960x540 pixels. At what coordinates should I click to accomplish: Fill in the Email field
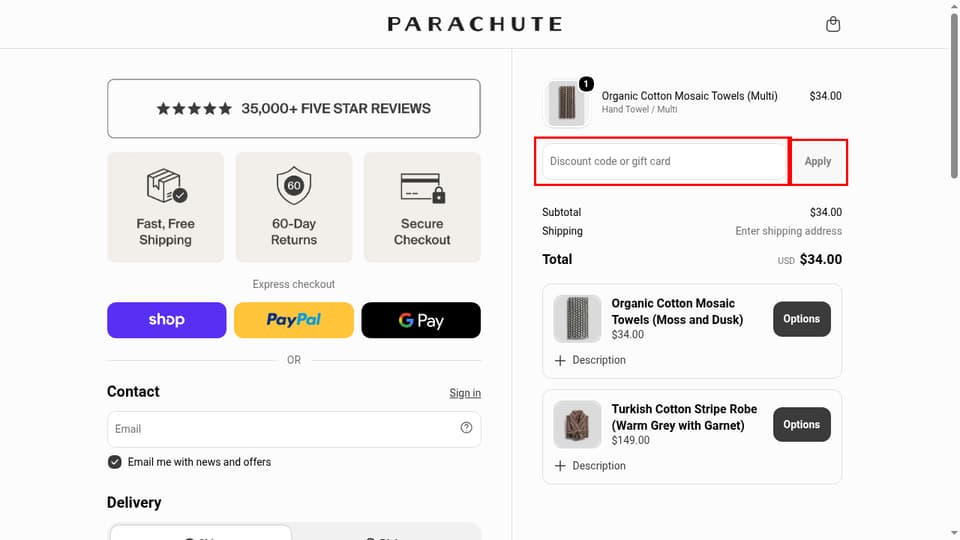pyautogui.click(x=294, y=429)
